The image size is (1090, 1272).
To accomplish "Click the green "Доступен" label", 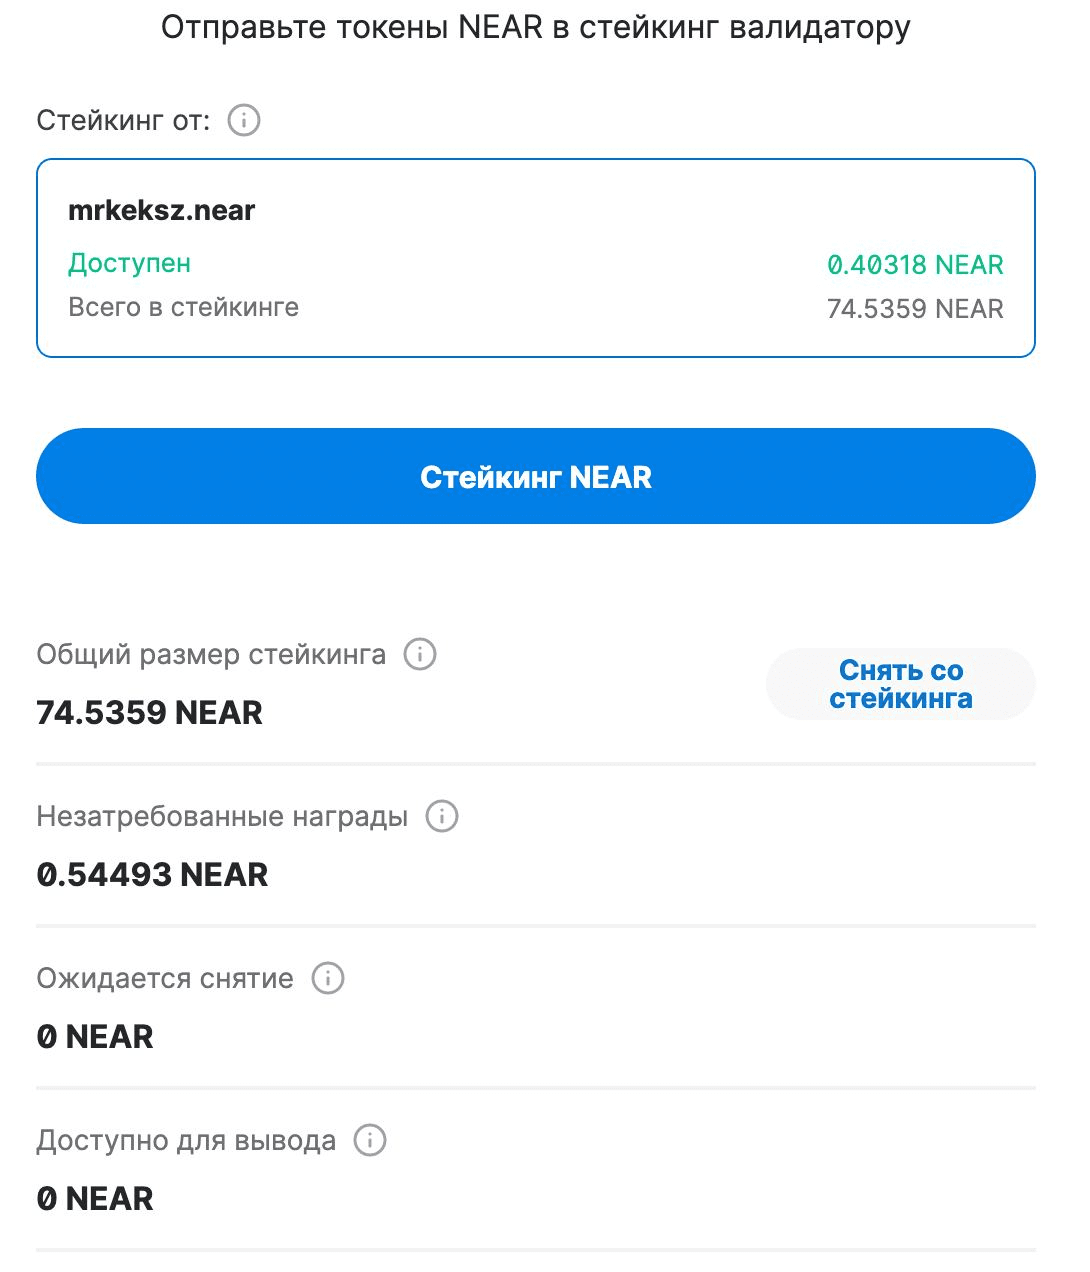I will [129, 264].
